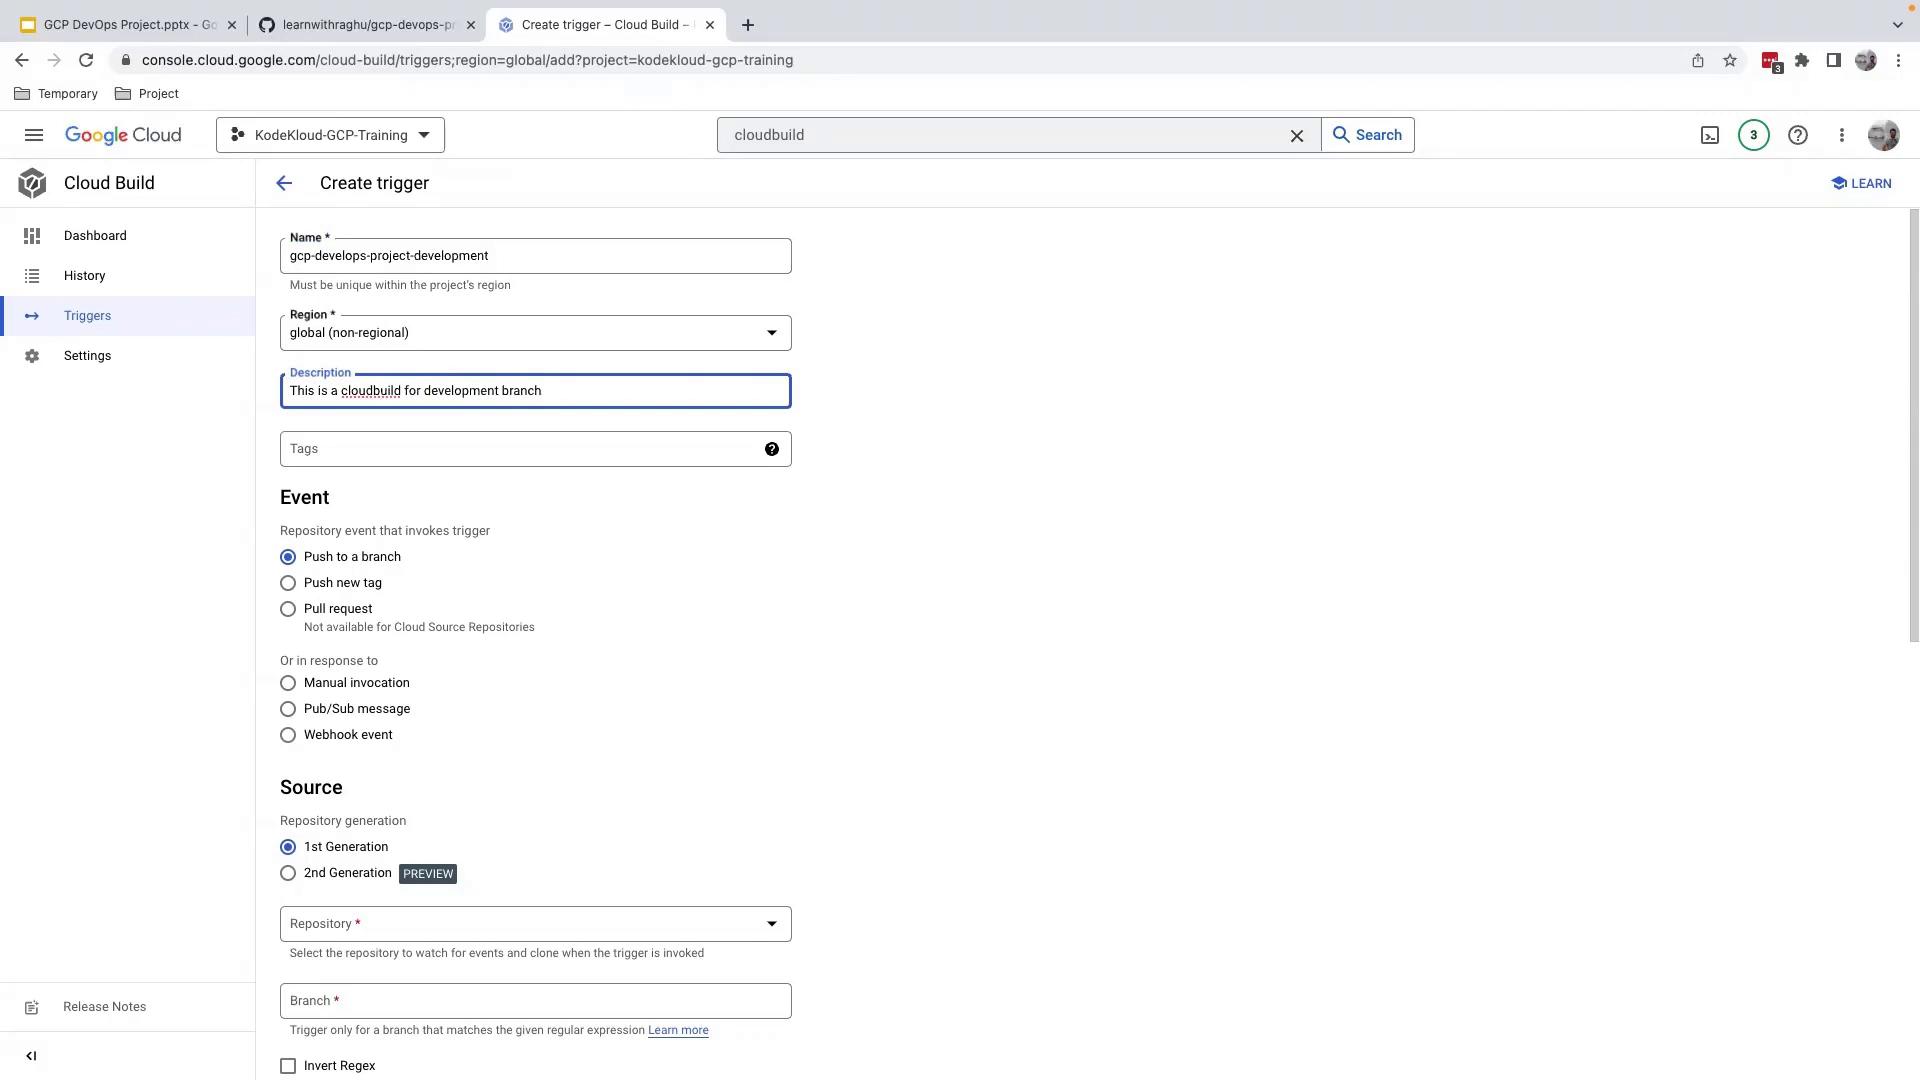Open Settings in Cloud Build sidebar
Viewport: 1920px width, 1080px height.
[x=87, y=356]
